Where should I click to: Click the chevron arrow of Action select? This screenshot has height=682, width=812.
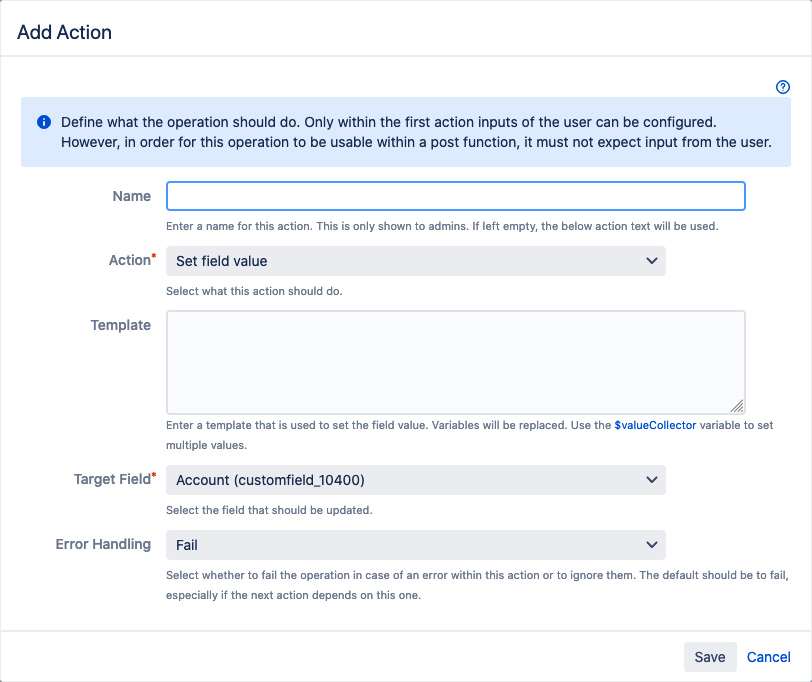652,260
